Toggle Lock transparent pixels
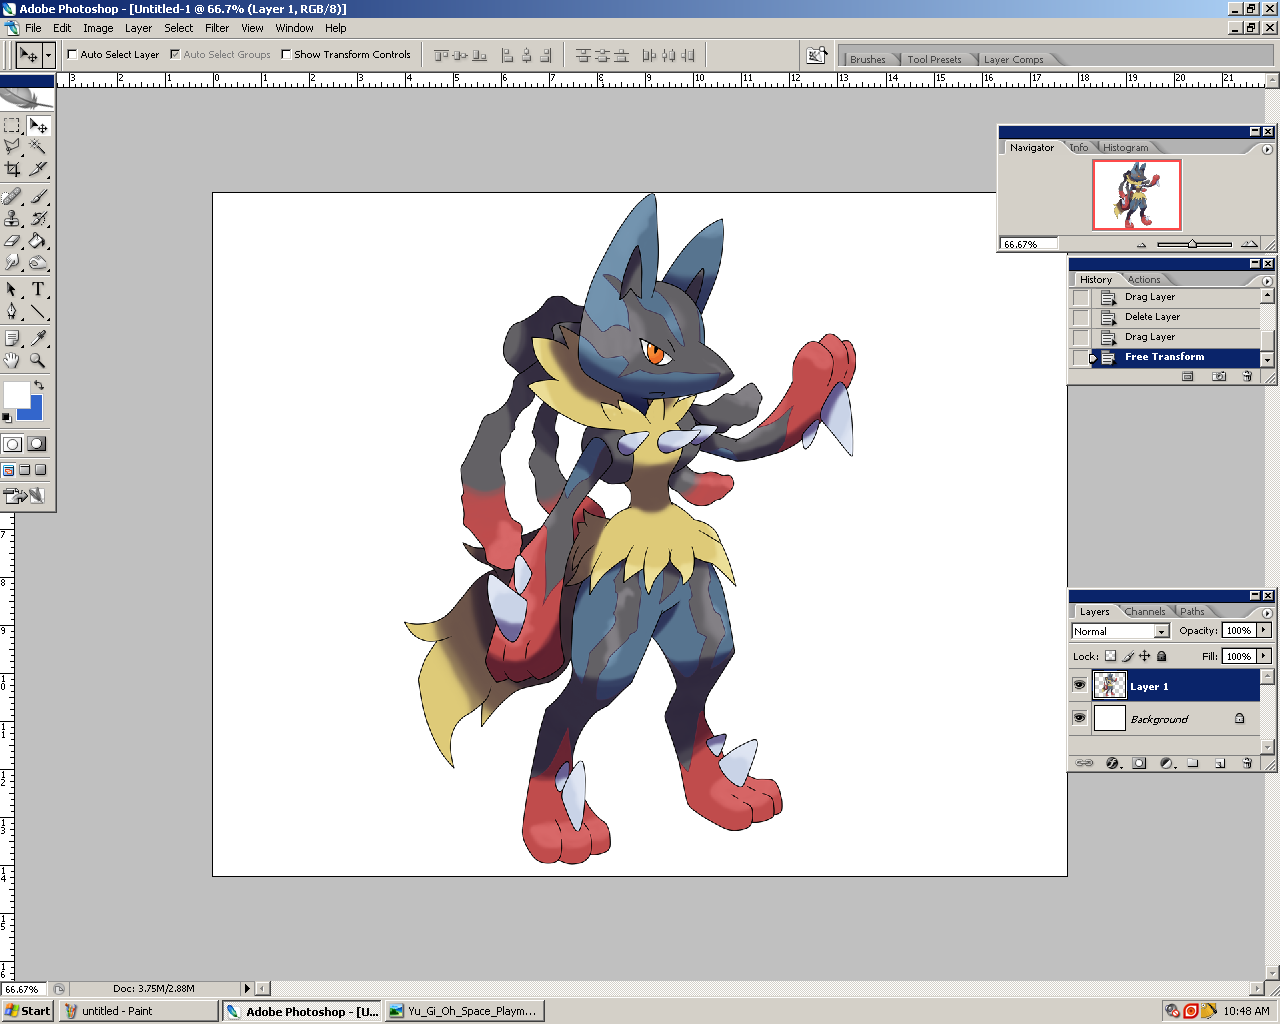1280x1024 pixels. 1110,656
